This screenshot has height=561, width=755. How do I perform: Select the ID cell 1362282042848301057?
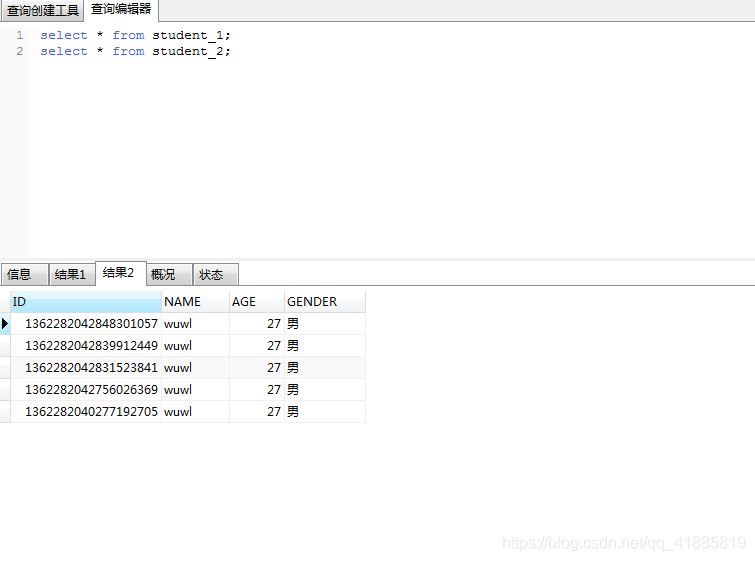tap(86, 324)
